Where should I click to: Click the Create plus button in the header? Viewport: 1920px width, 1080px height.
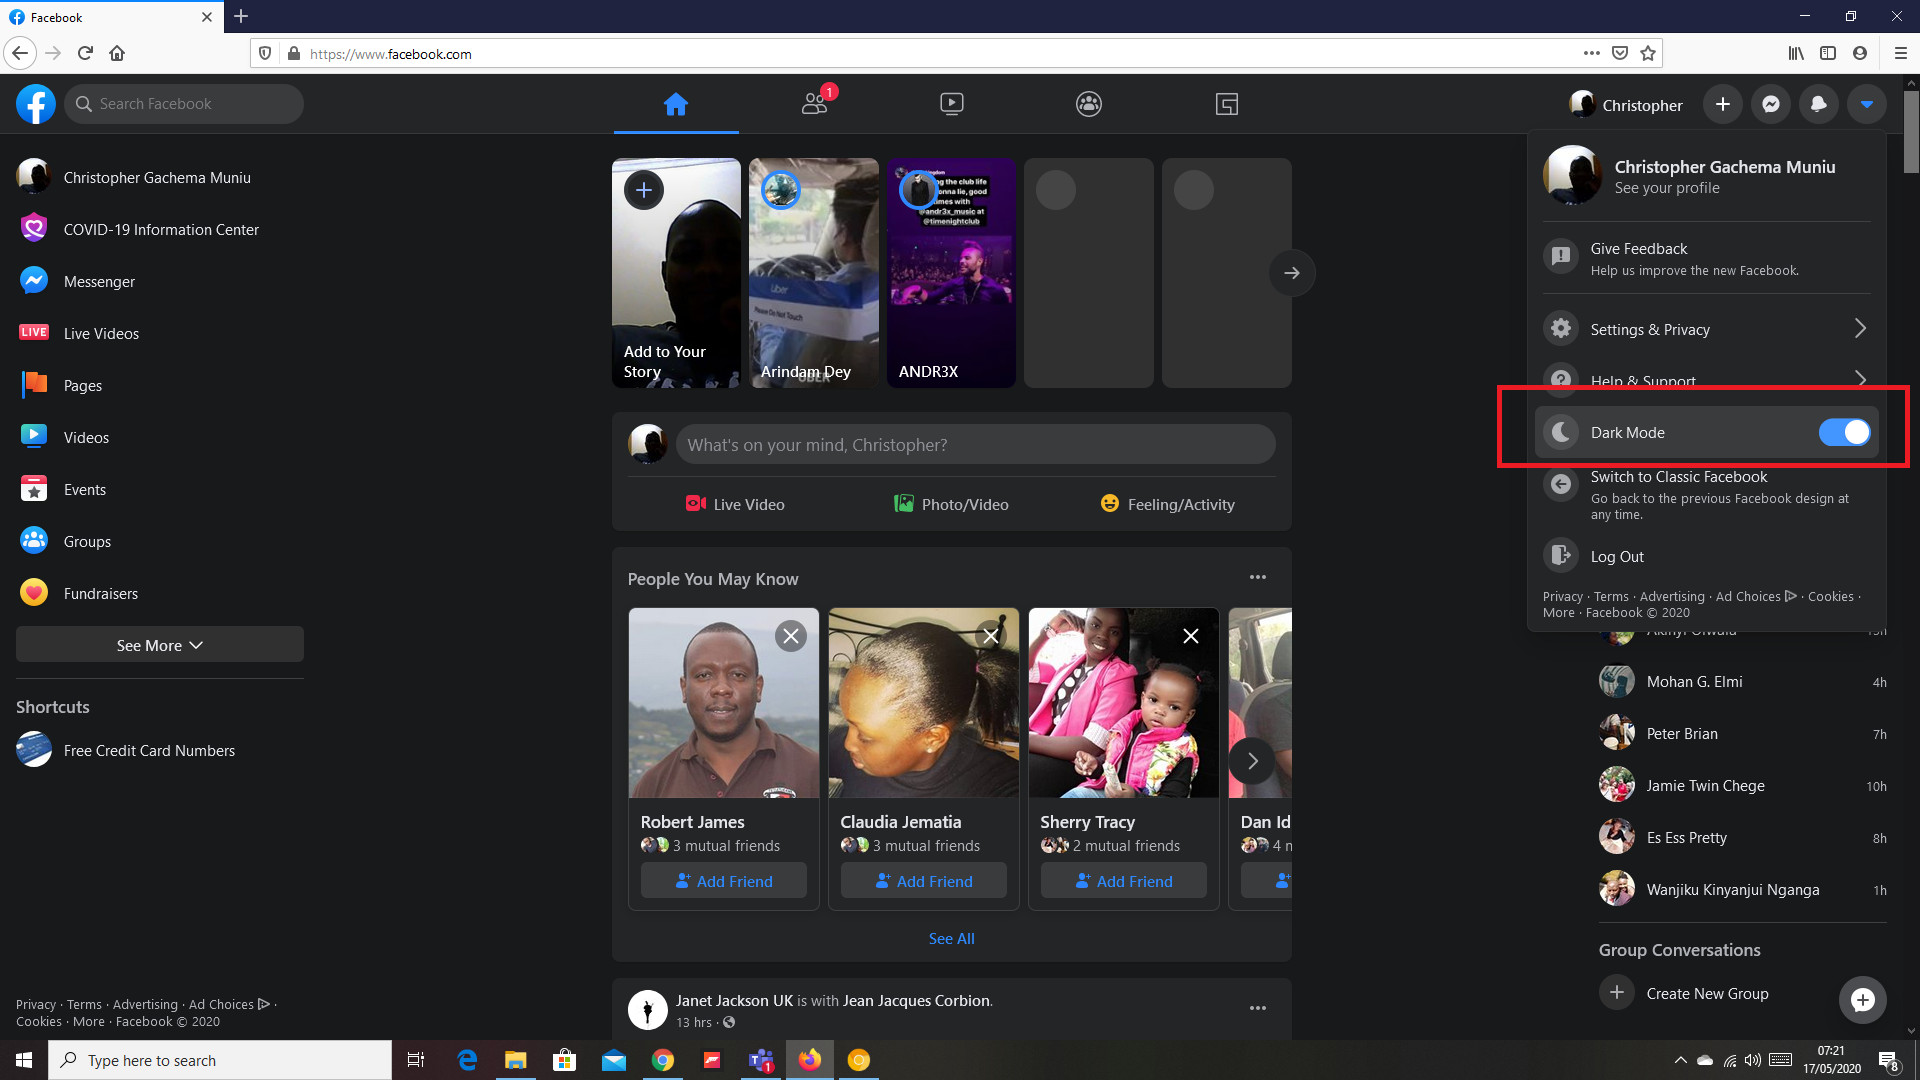click(1723, 104)
